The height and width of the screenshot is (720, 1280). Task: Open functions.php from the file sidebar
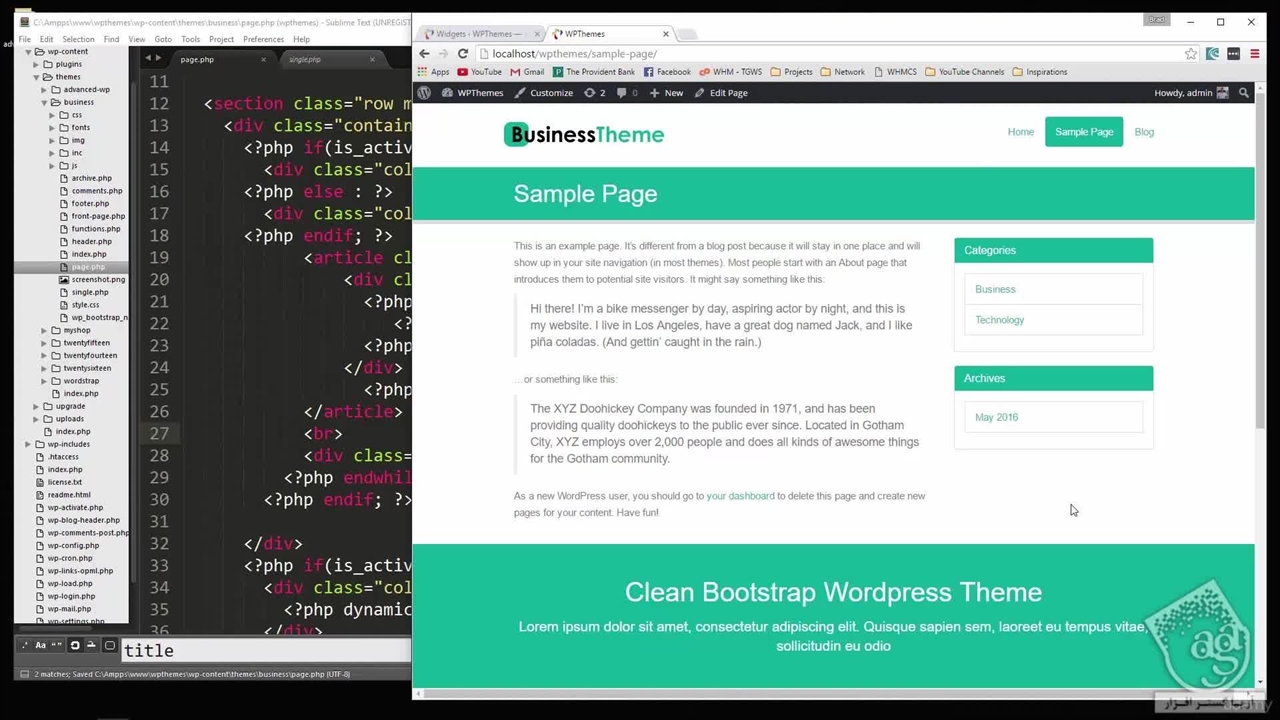[x=96, y=229]
